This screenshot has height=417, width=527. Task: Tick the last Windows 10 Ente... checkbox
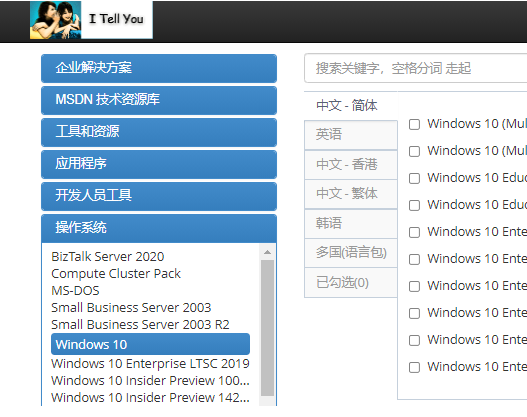tap(414, 367)
